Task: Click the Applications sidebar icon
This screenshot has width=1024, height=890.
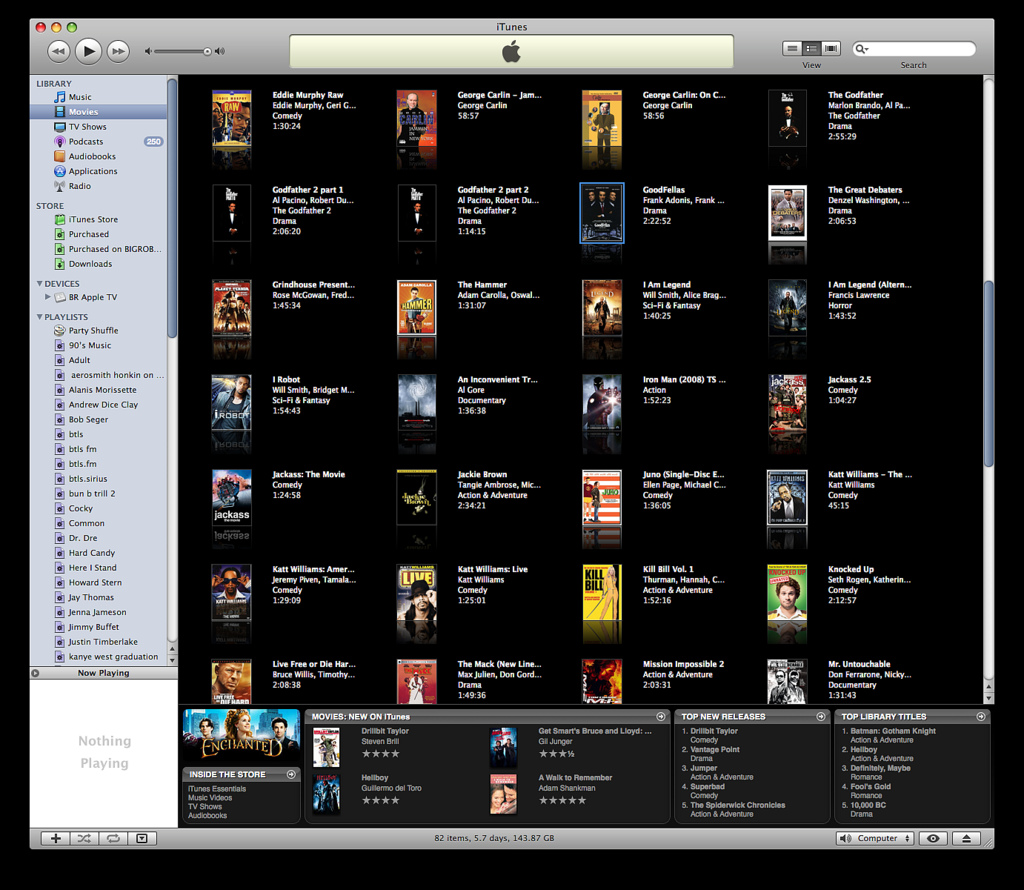Action: pyautogui.click(x=59, y=171)
